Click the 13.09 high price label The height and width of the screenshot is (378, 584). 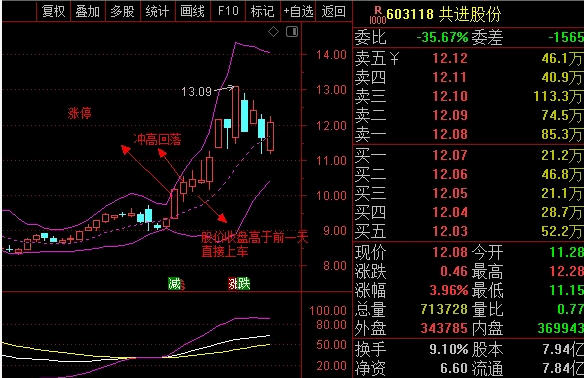(196, 92)
